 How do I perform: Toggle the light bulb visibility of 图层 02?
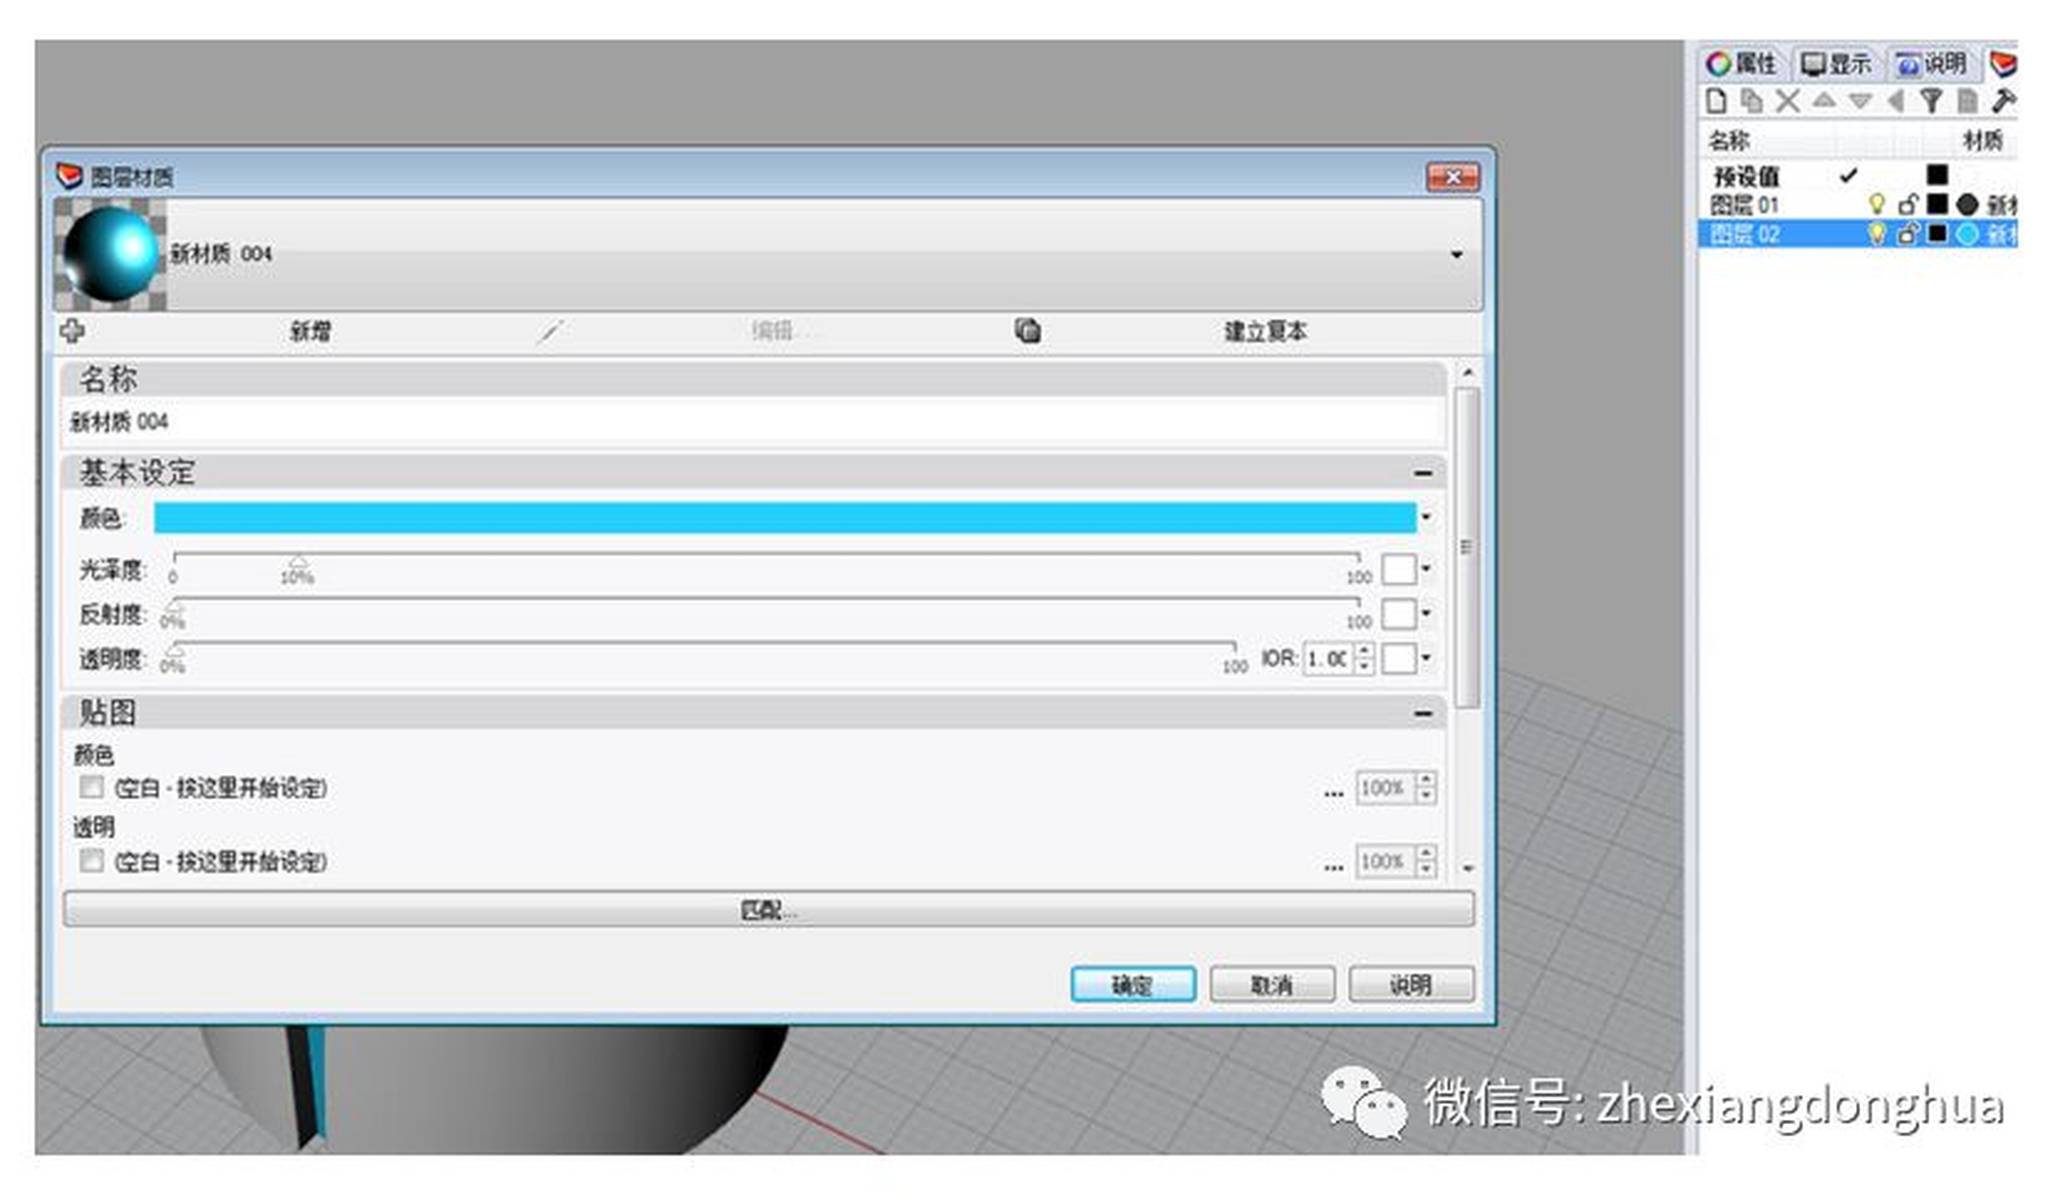point(1877,235)
